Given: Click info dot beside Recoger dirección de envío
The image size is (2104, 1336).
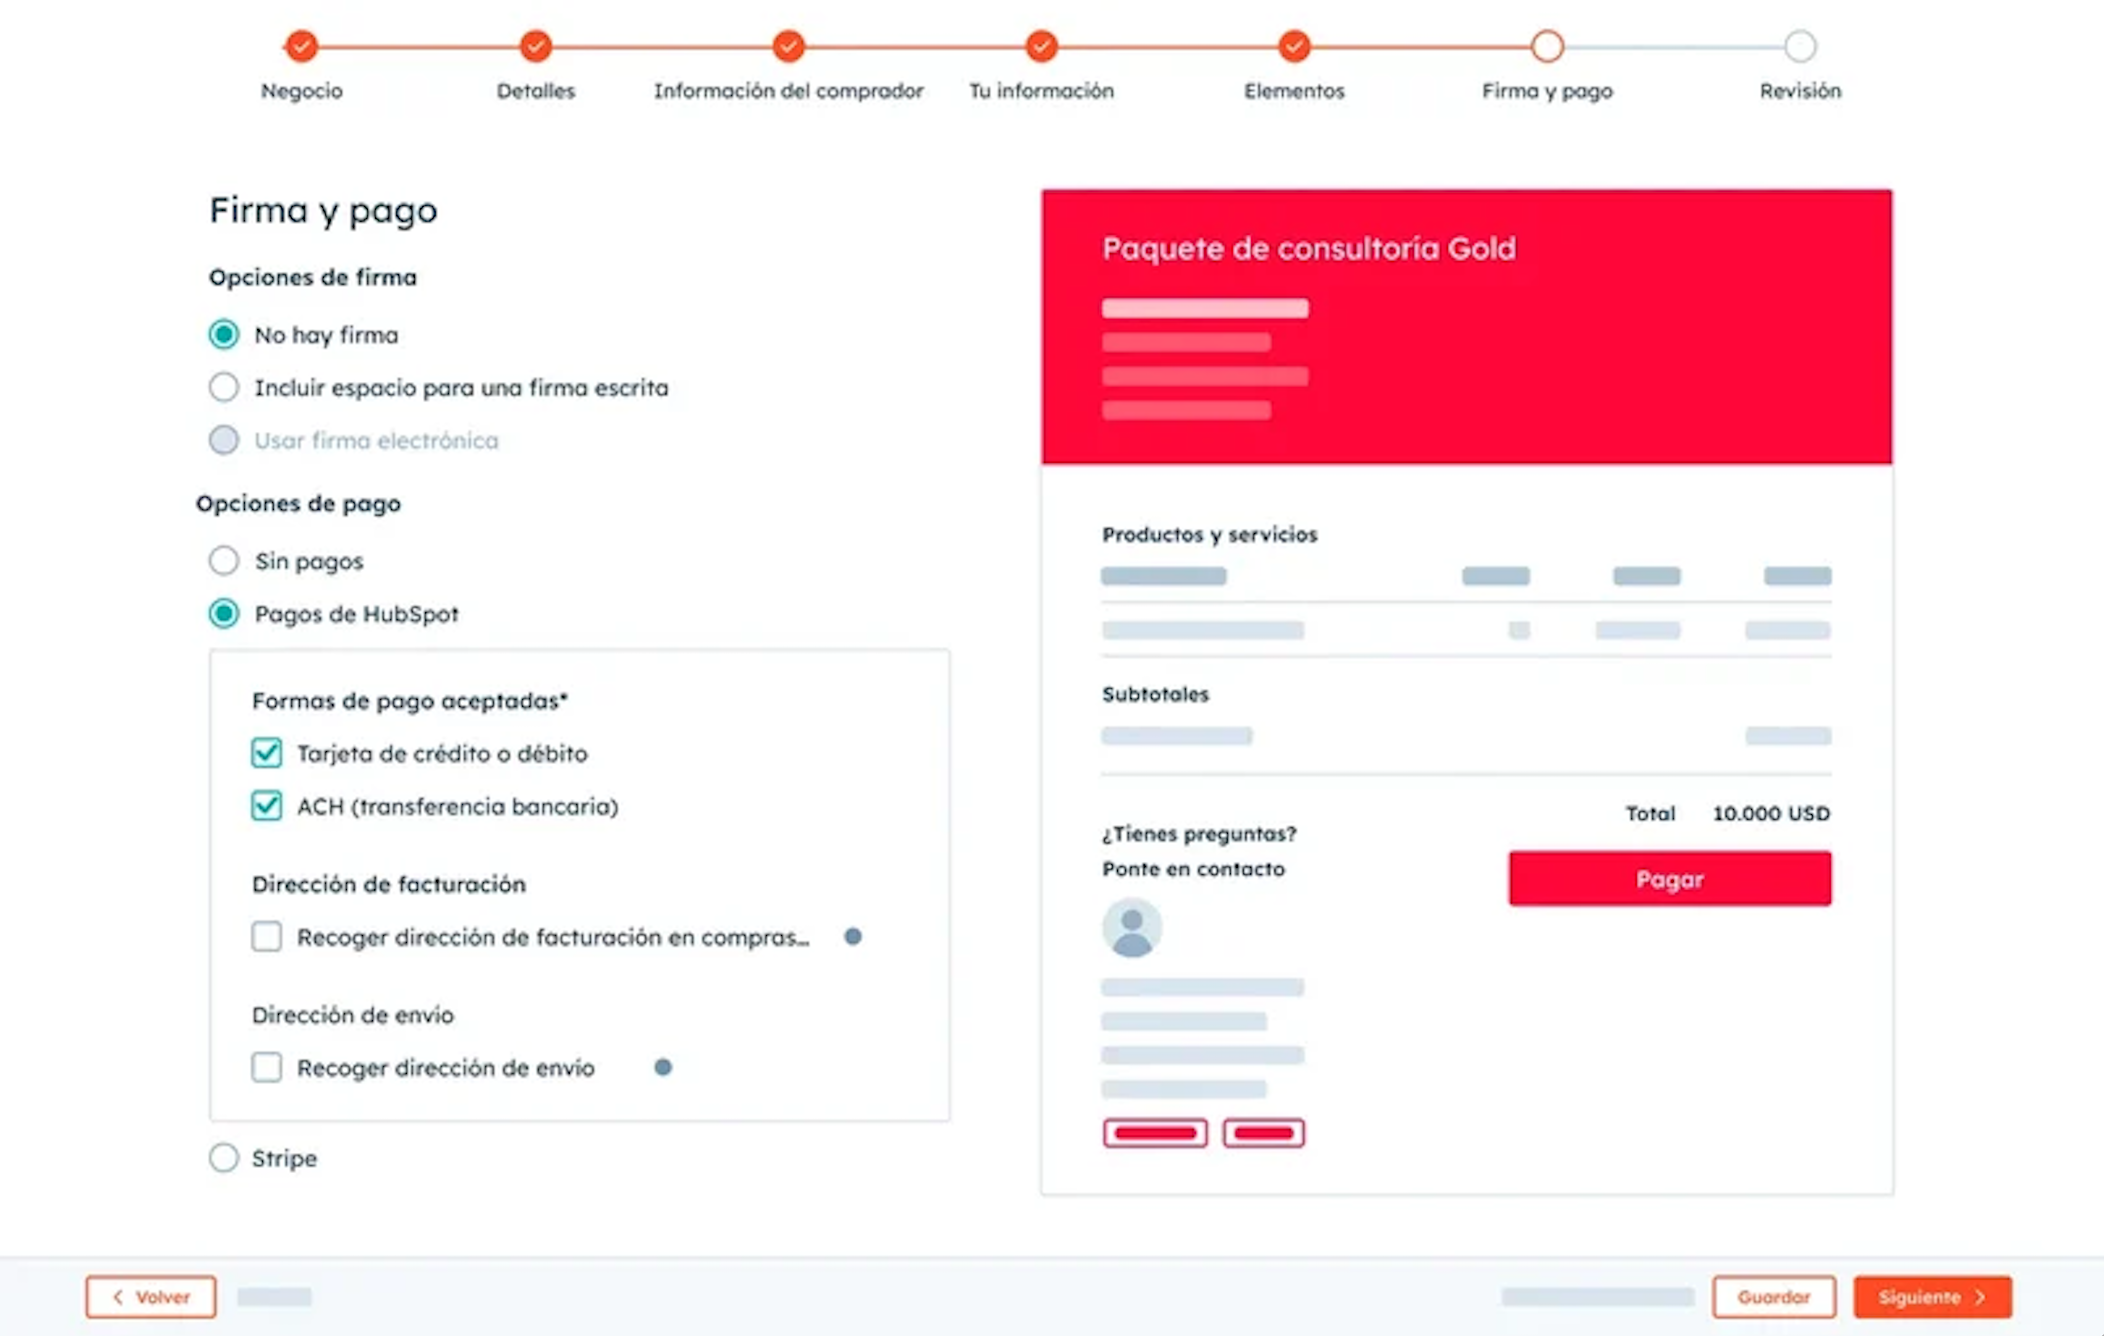Looking at the screenshot, I should click(x=663, y=1067).
